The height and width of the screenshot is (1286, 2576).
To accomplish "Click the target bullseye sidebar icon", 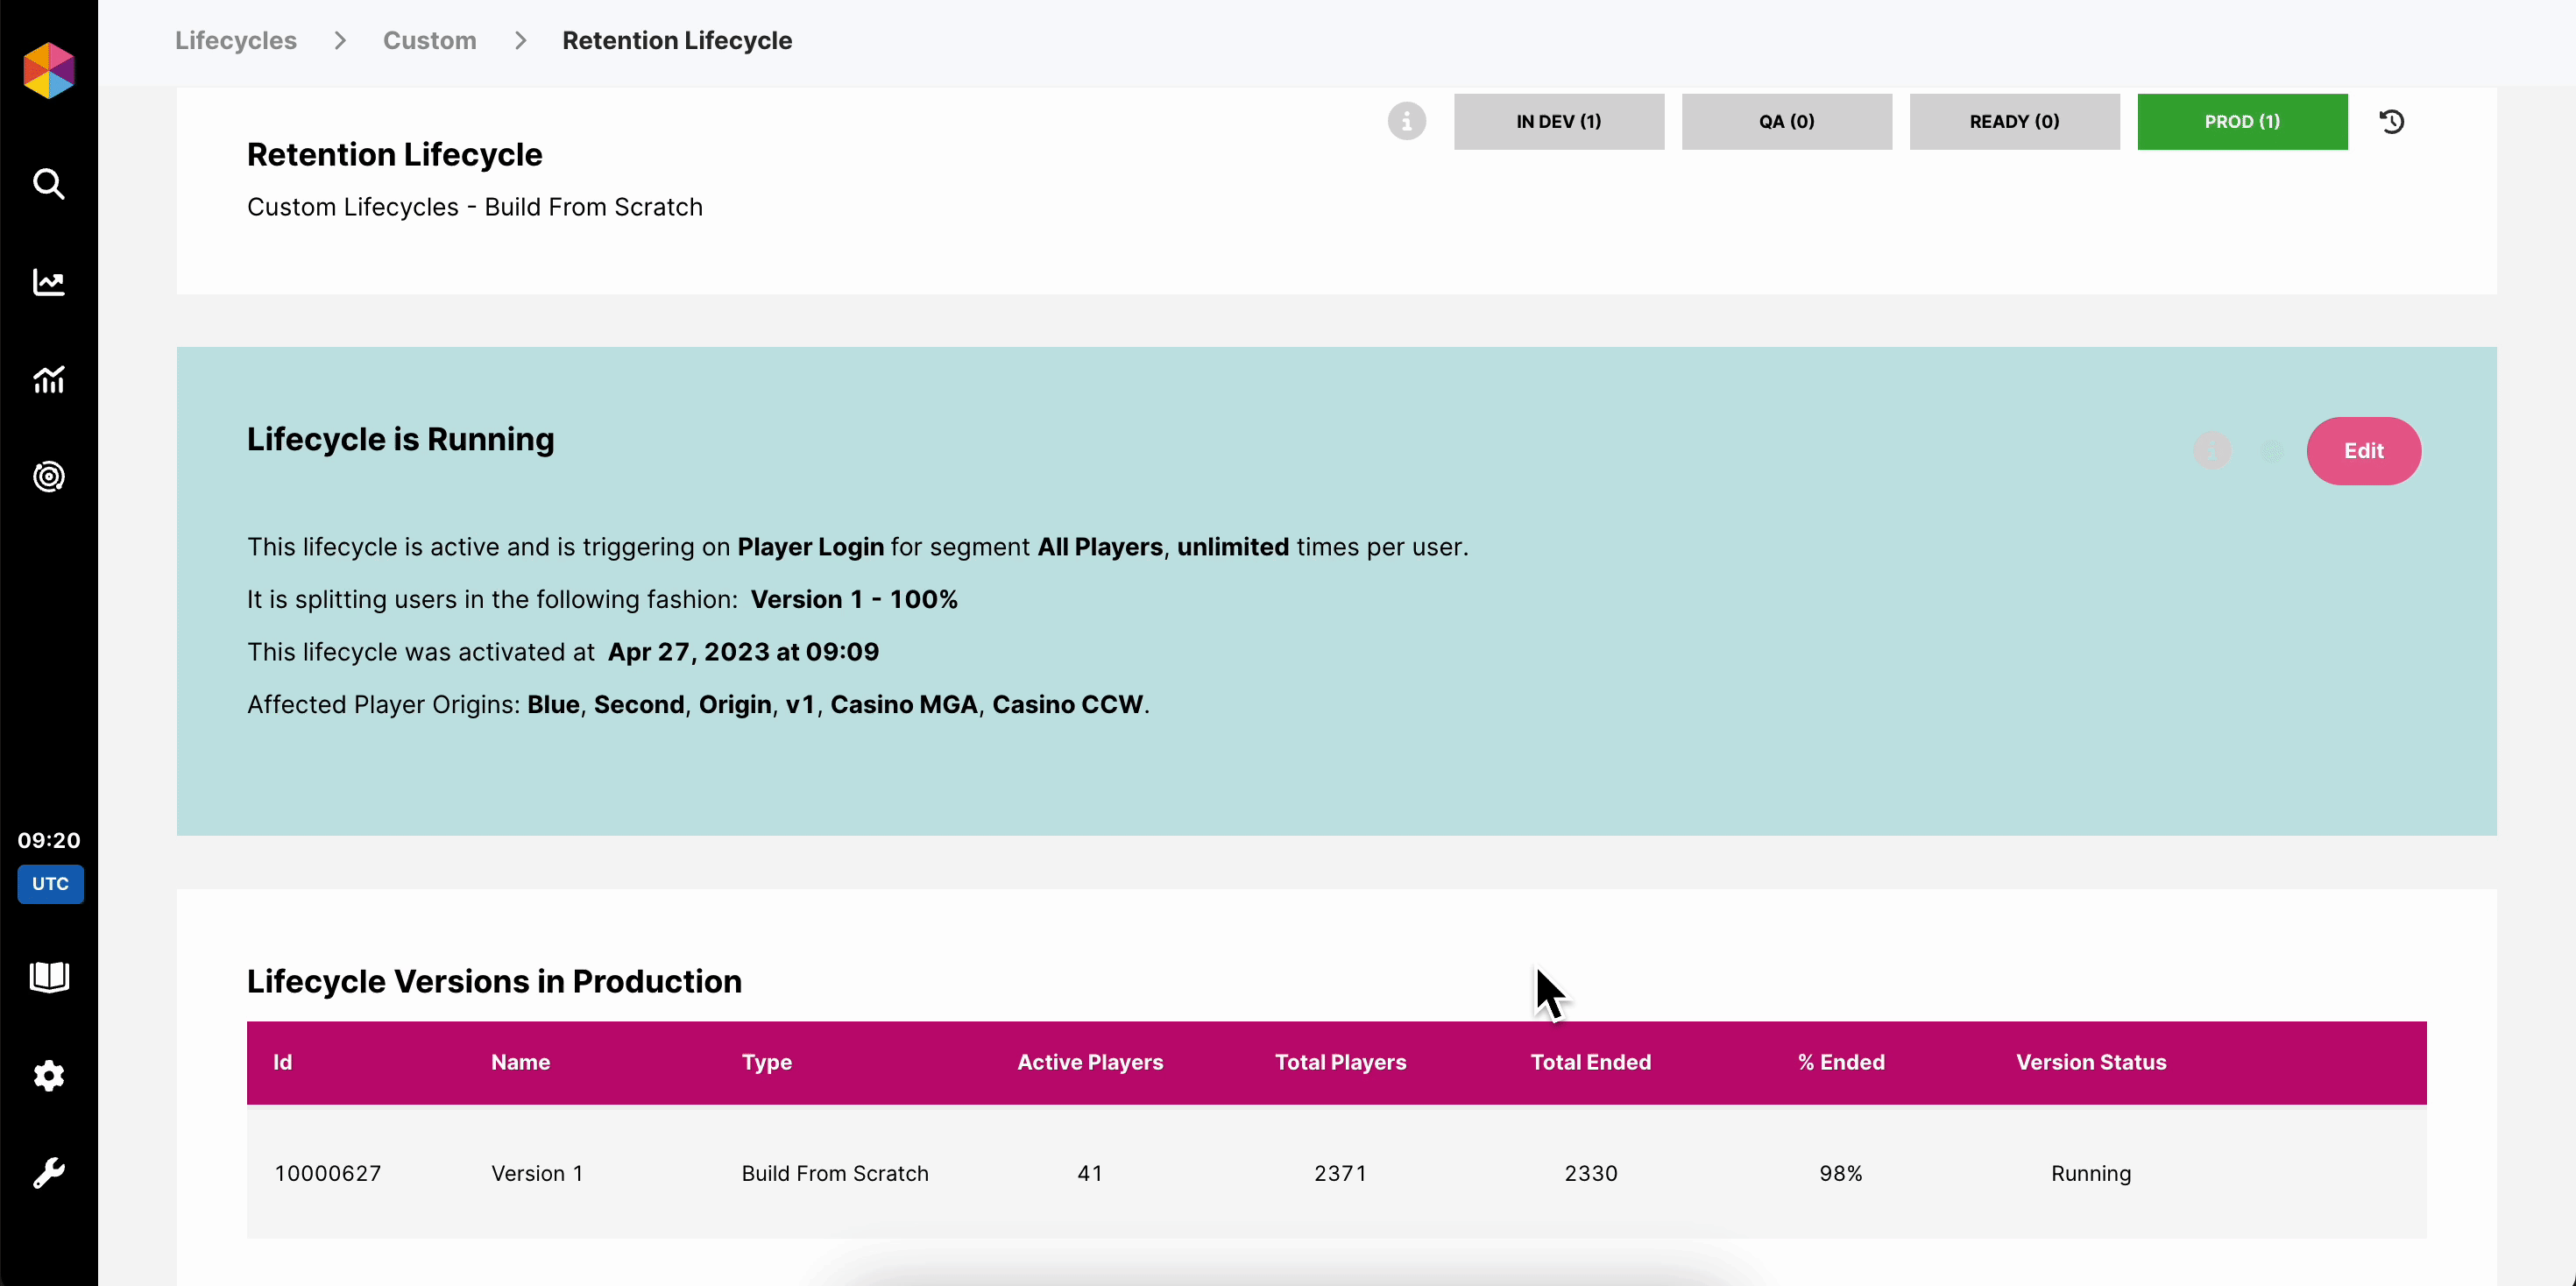I will coord(48,477).
